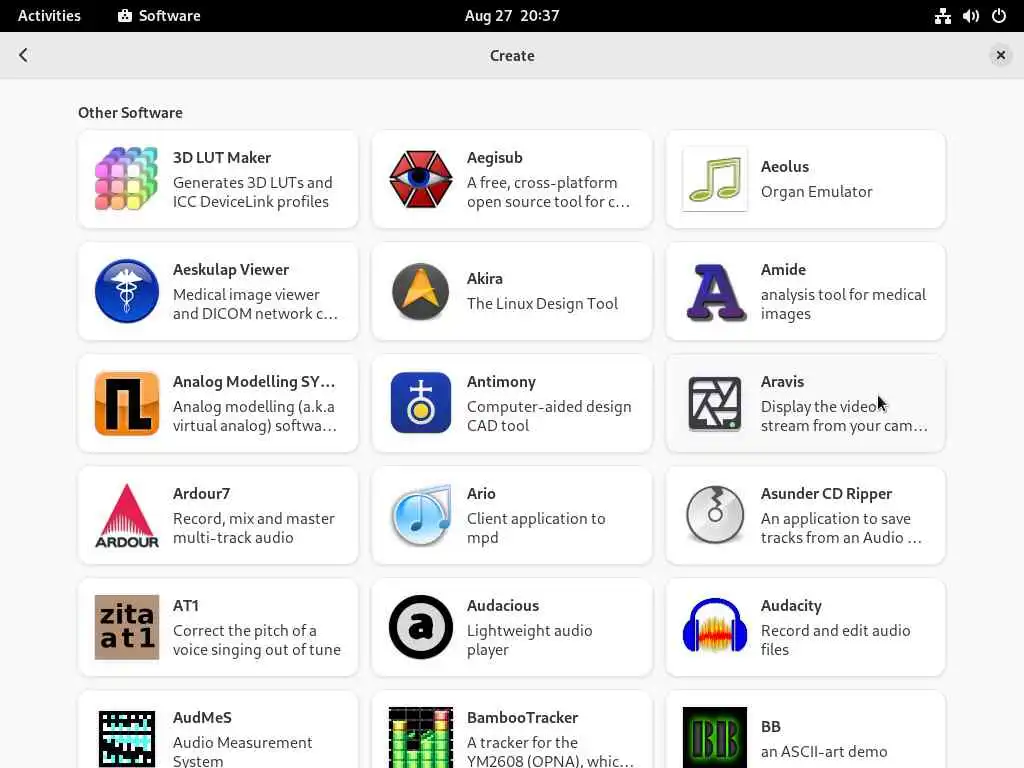Open the power menu icon in top bar
Viewport: 1024px width, 768px height.
coord(999,16)
